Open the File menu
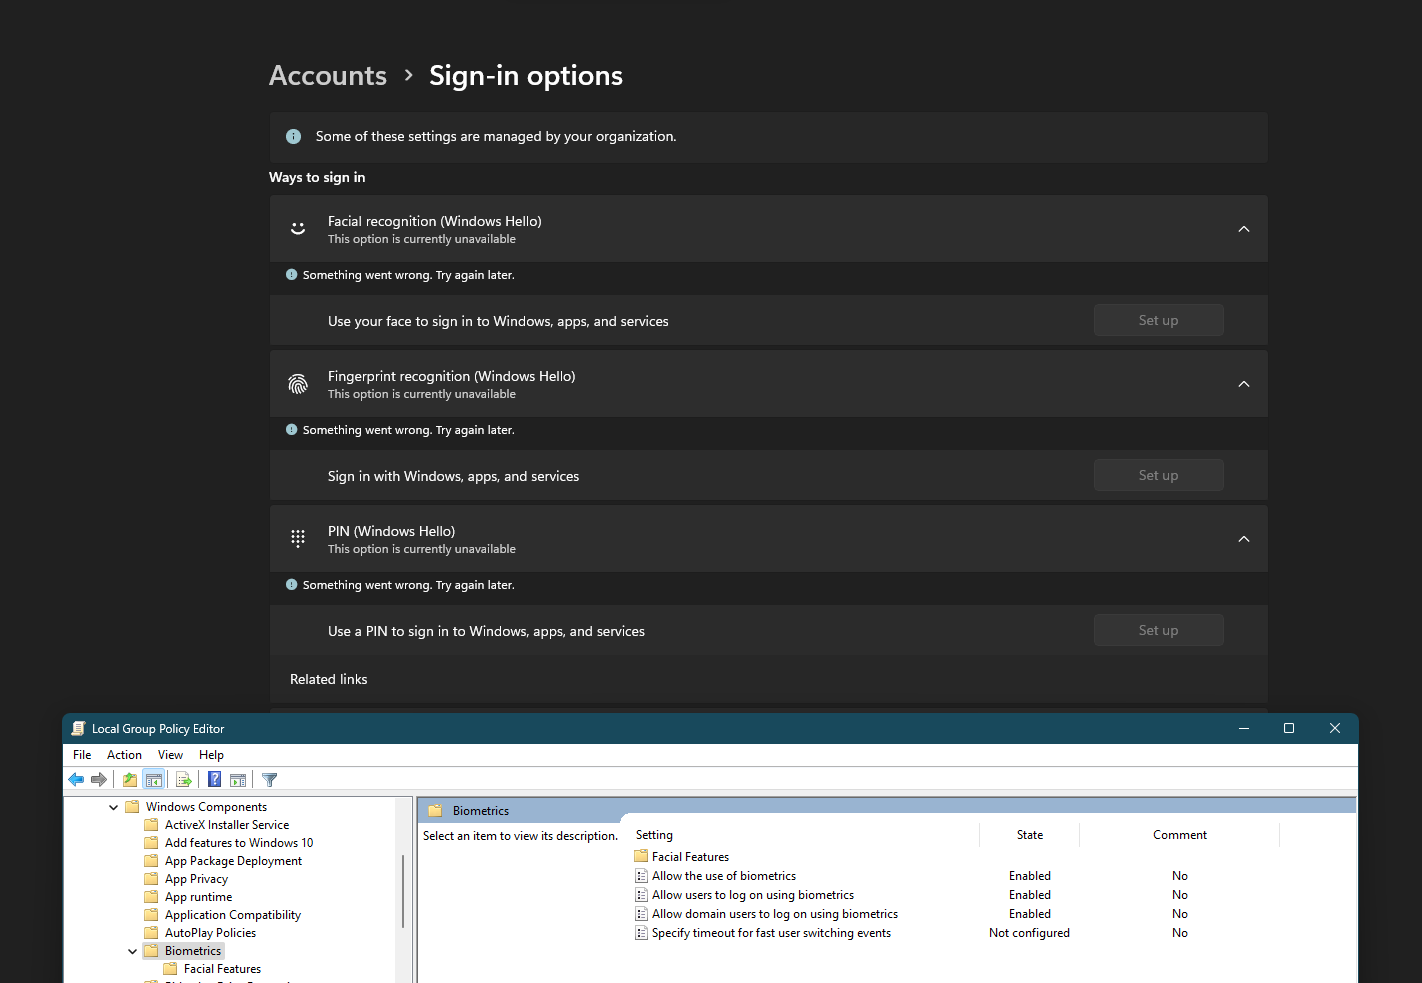The image size is (1422, 983). point(82,755)
